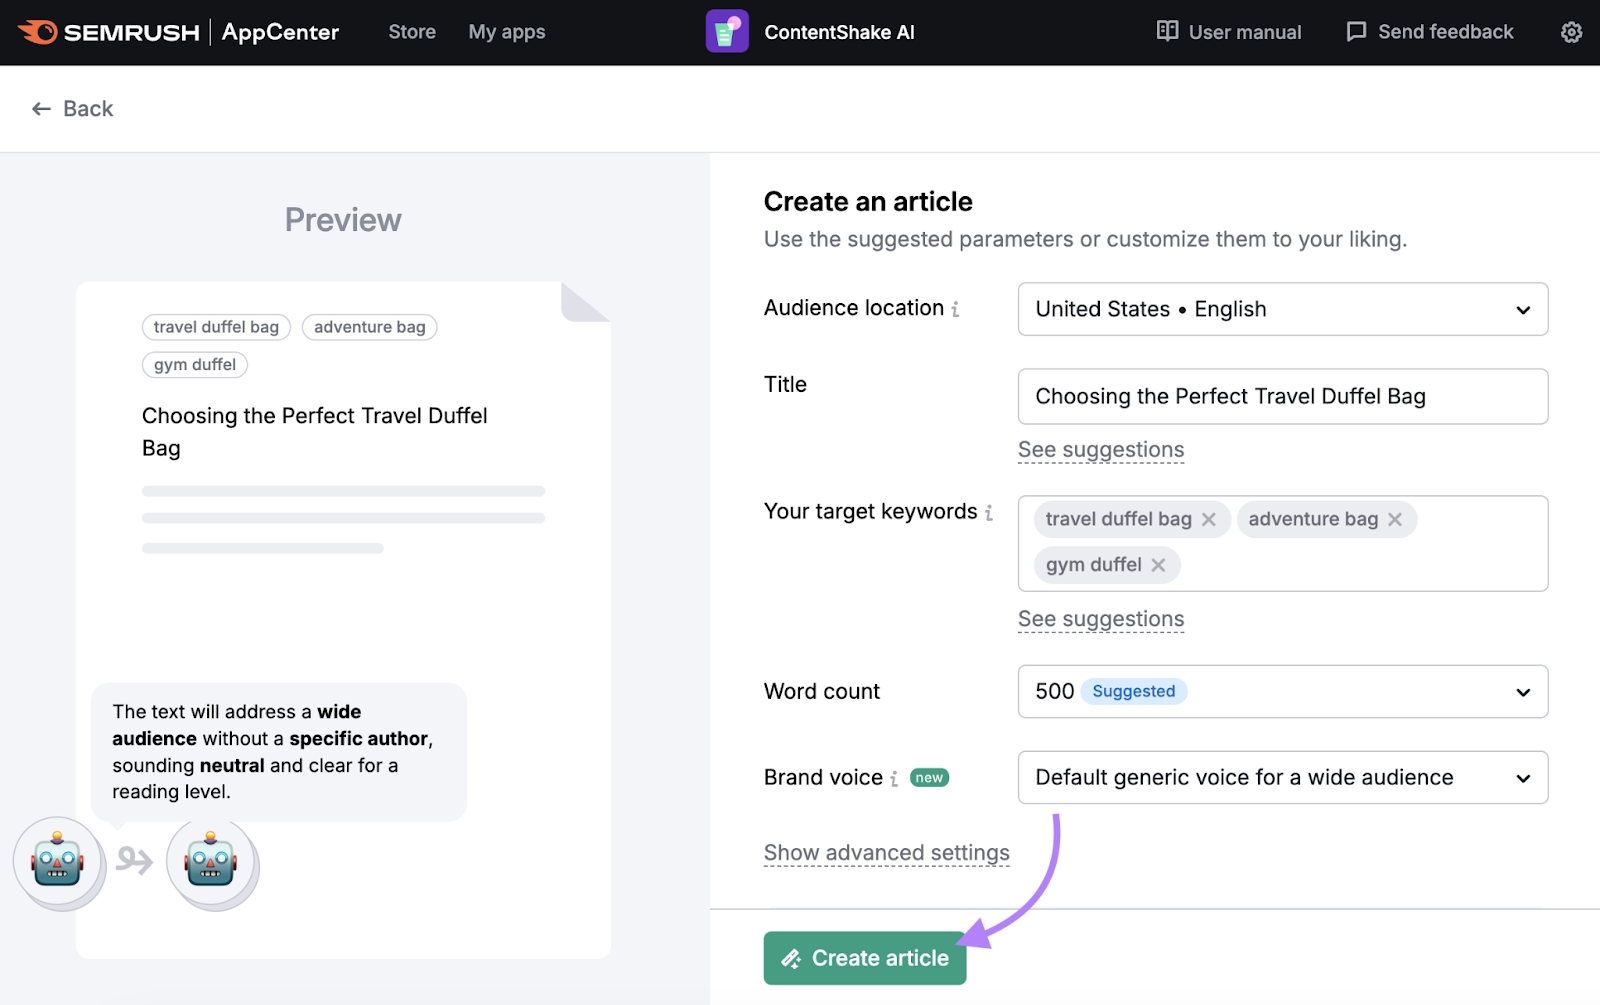Click Brand voice info icon
1600x1005 pixels.
point(894,779)
